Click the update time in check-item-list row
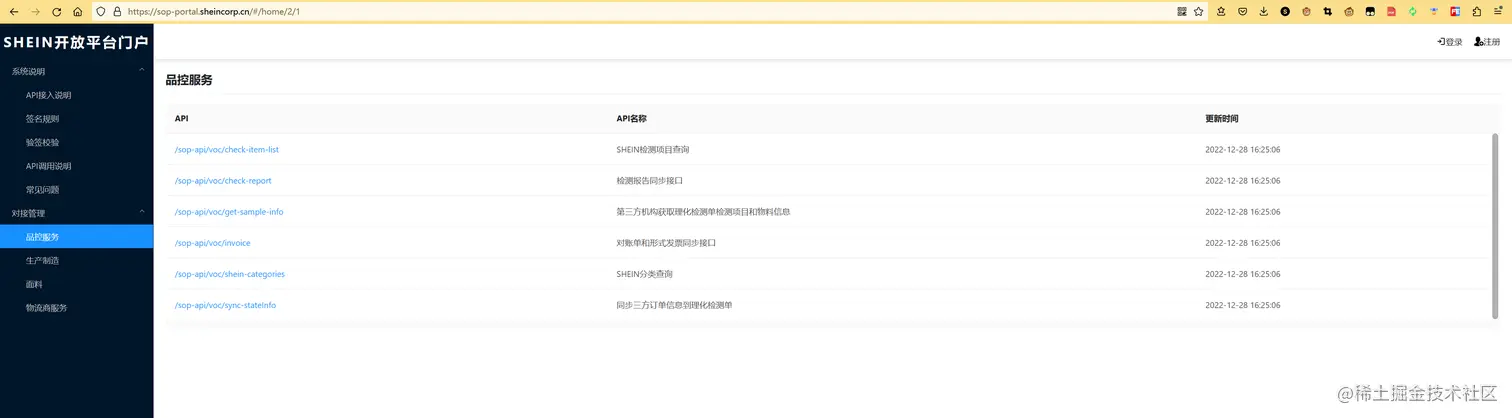1512x418 pixels. click(1242, 150)
